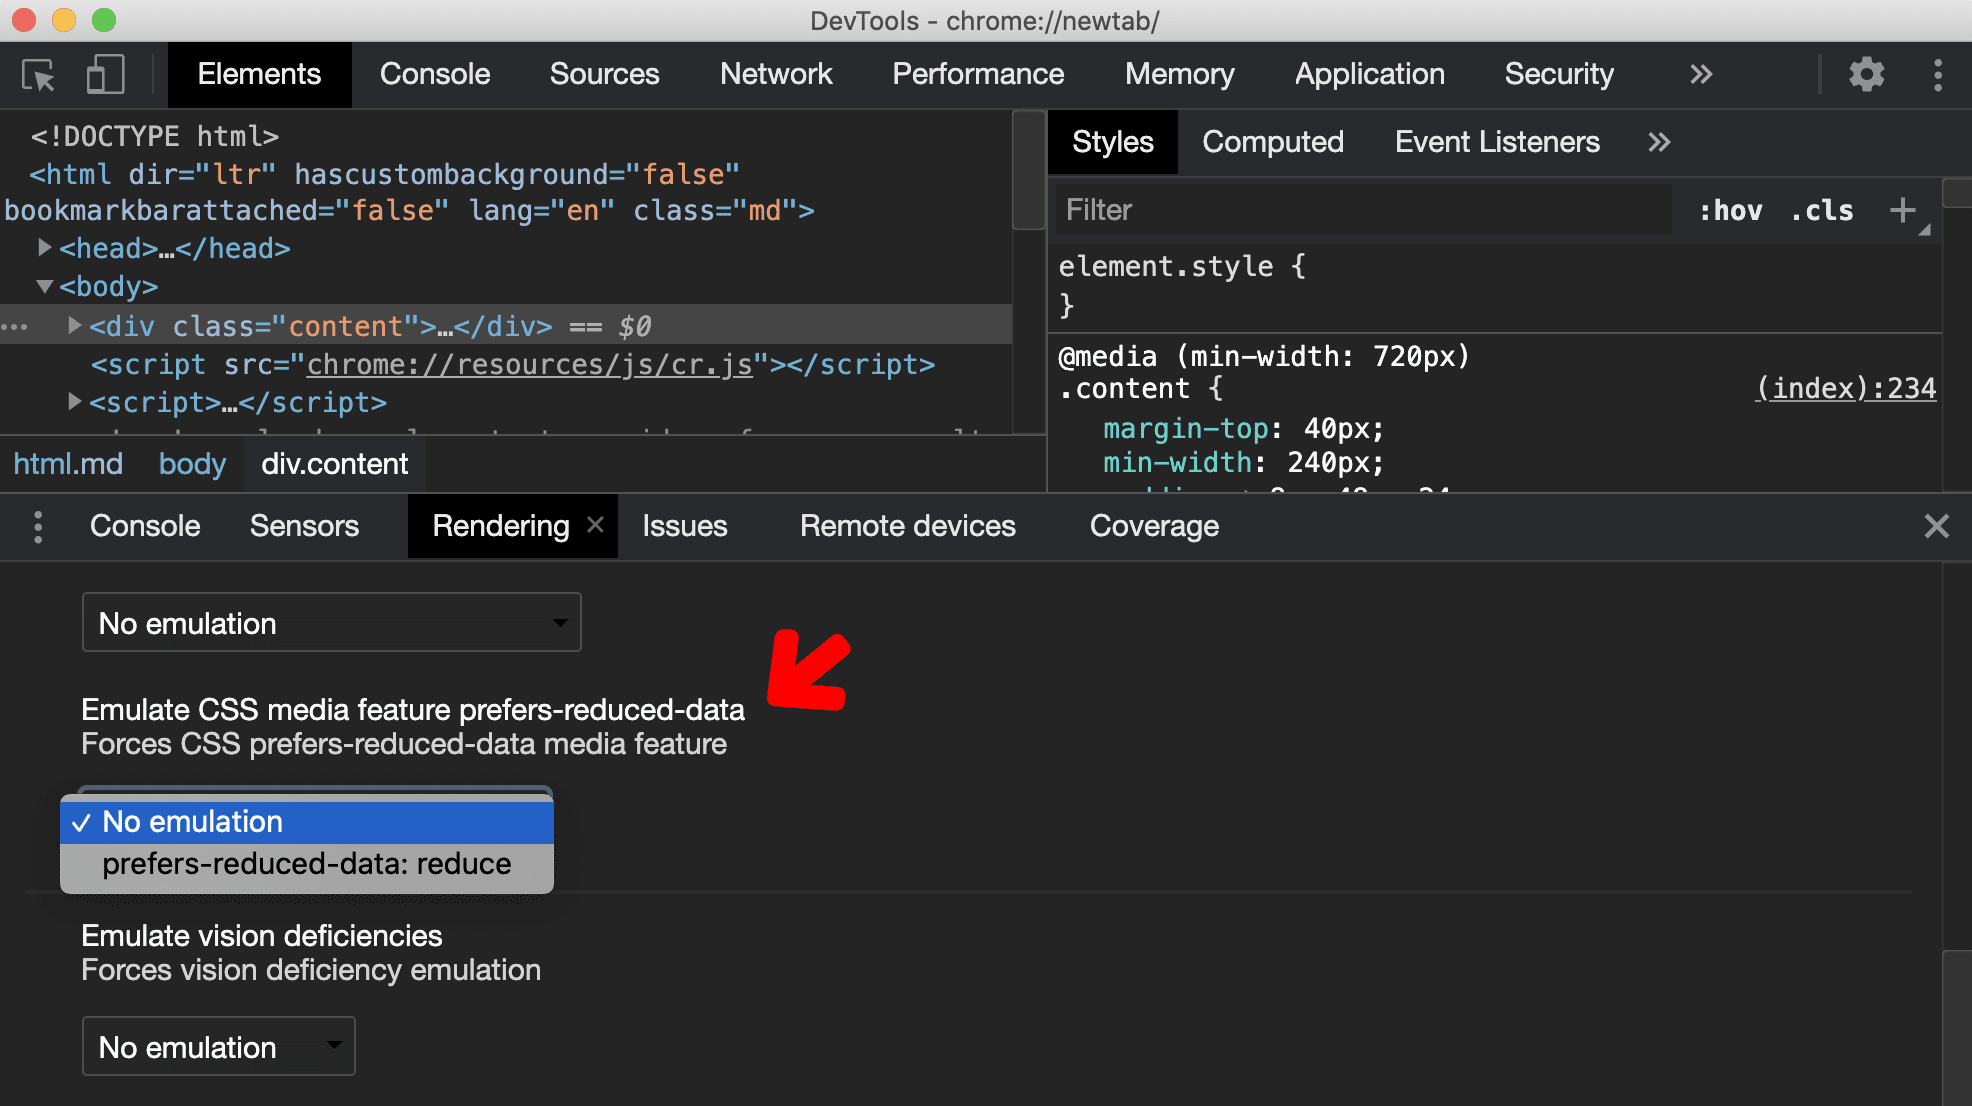This screenshot has height=1106, width=1972.
Task: Click the div.content breadcrumb item
Action: (x=333, y=464)
